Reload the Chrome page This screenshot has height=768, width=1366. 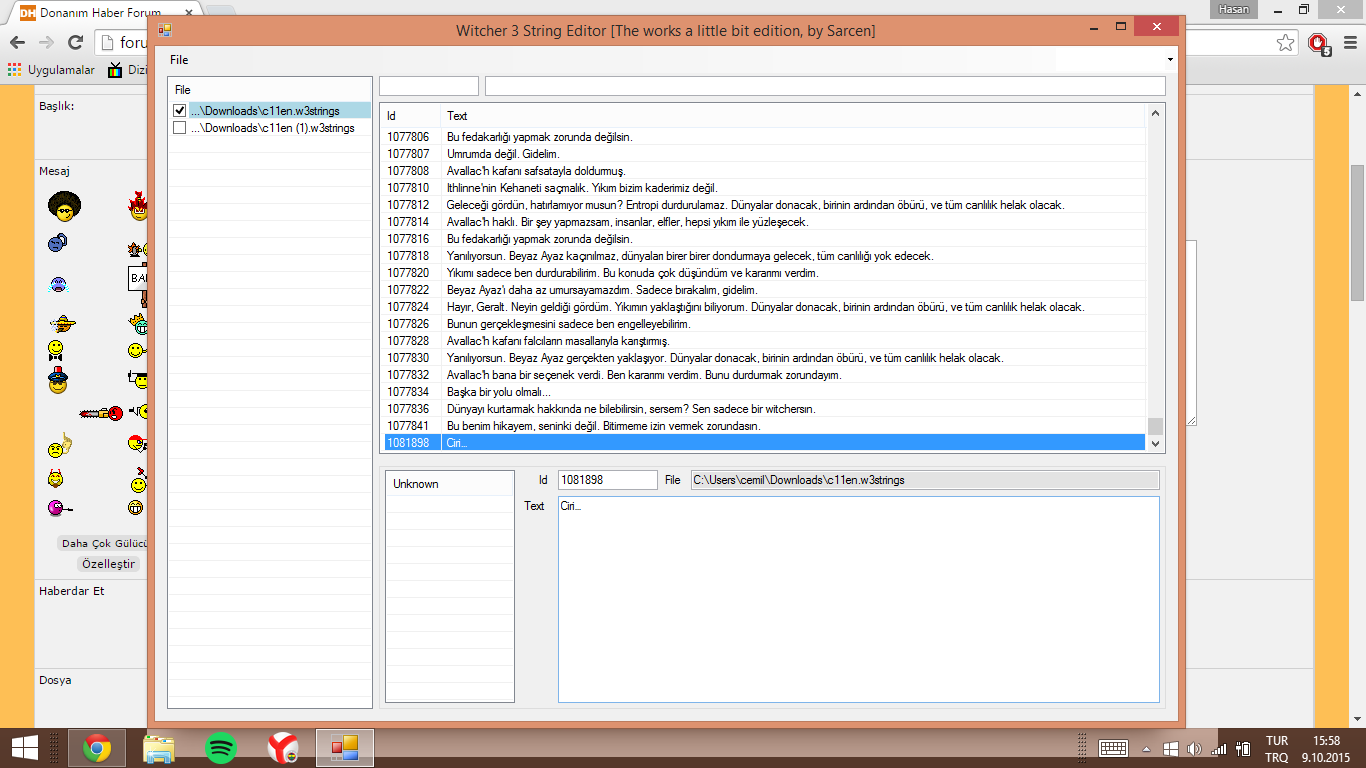click(x=75, y=43)
